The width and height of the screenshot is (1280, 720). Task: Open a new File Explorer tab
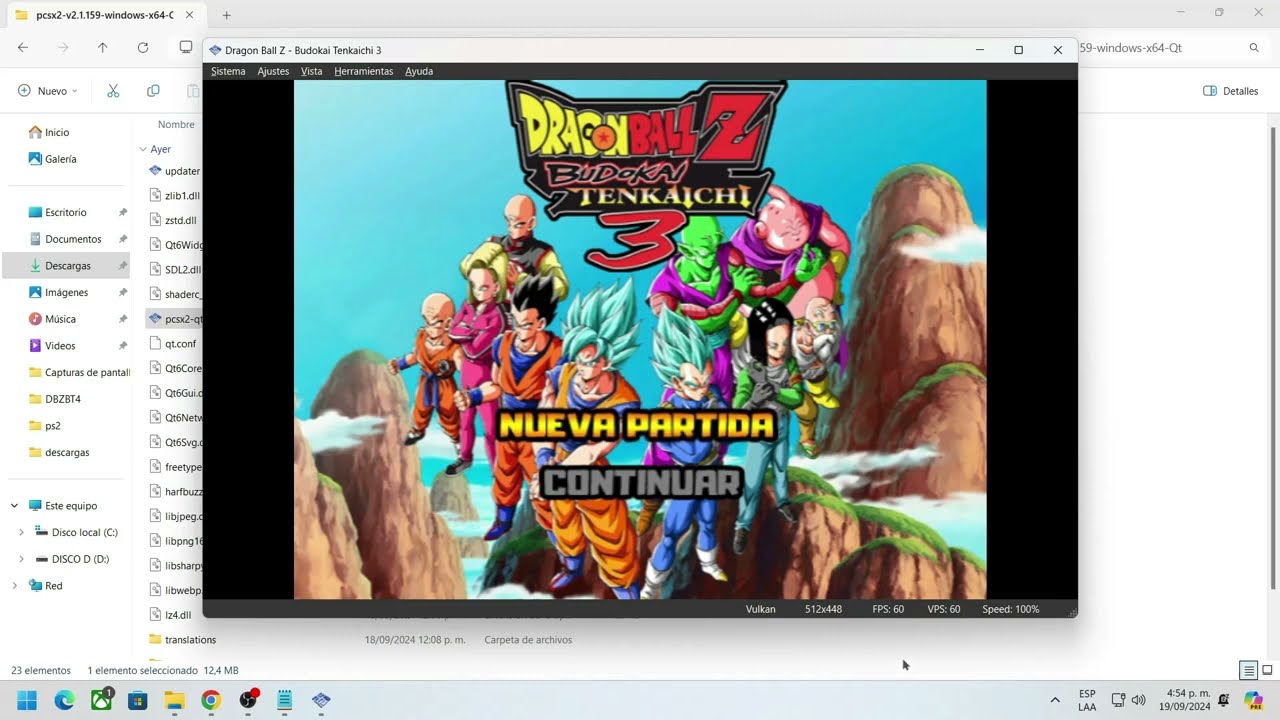(227, 15)
